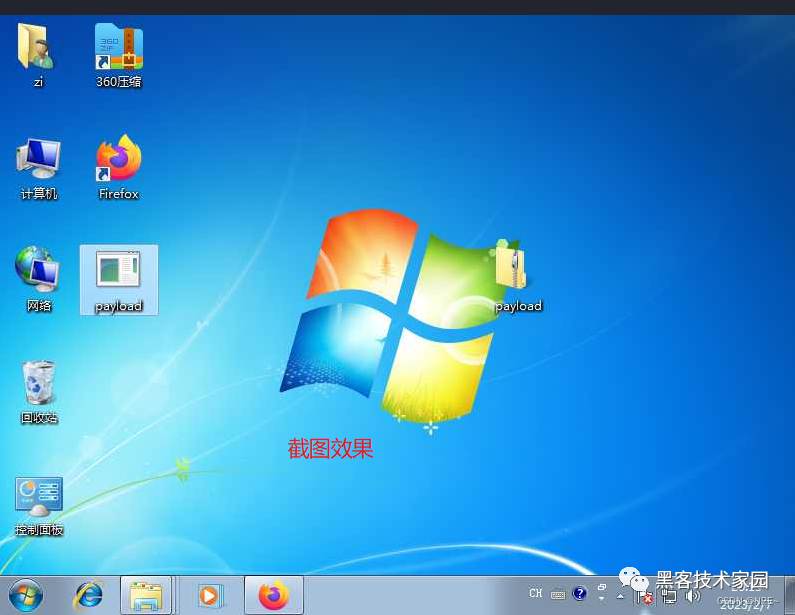Select the 网络 desktop icon
Image resolution: width=795 pixels, height=615 pixels.
[39, 279]
